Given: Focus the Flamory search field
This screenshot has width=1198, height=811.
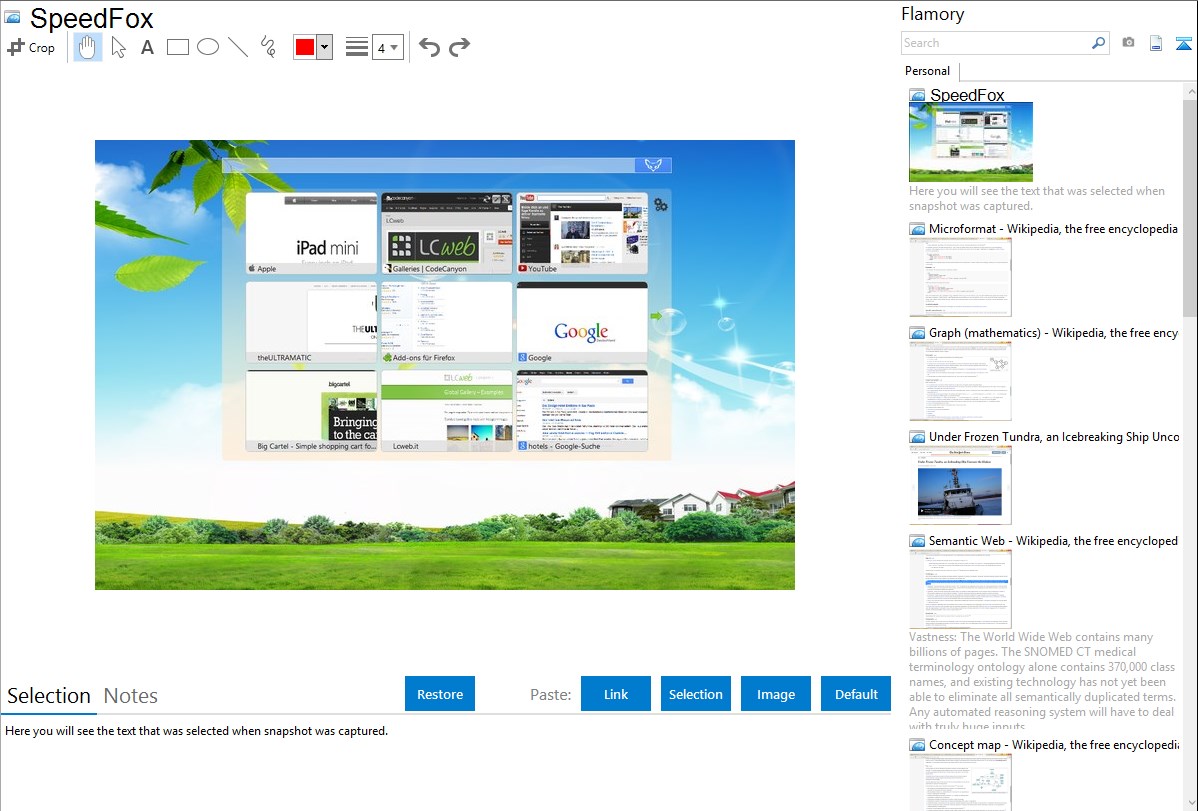Looking at the screenshot, I should click(996, 43).
